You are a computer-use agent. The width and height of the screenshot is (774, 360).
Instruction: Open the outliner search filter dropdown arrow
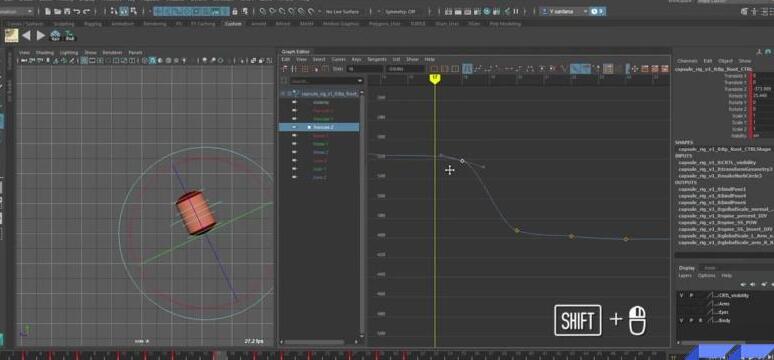[360, 81]
